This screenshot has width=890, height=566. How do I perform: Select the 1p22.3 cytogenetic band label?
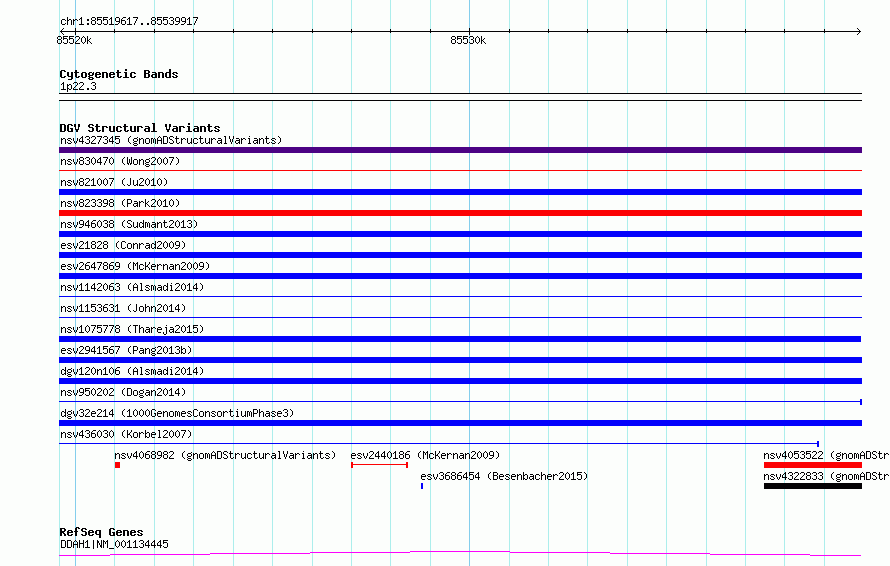78,87
